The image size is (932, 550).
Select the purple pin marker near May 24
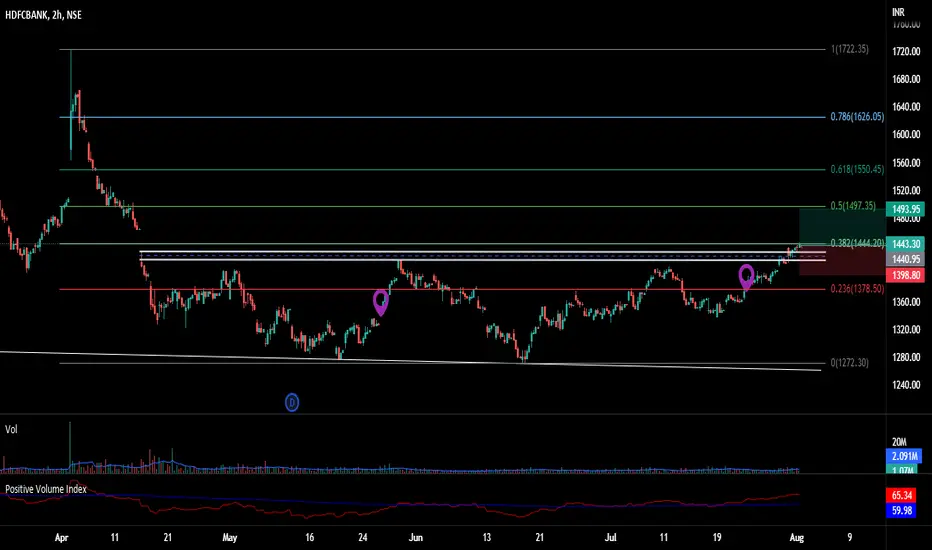(x=380, y=302)
